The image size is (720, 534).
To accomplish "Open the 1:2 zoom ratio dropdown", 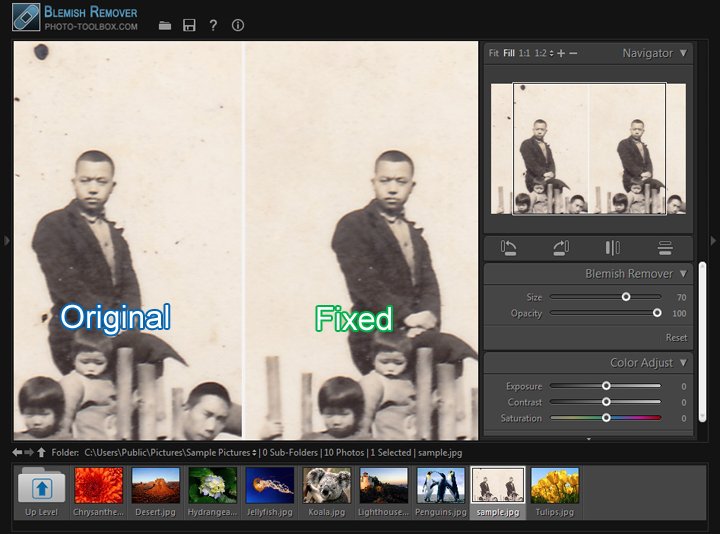I will pyautogui.click(x=543, y=53).
